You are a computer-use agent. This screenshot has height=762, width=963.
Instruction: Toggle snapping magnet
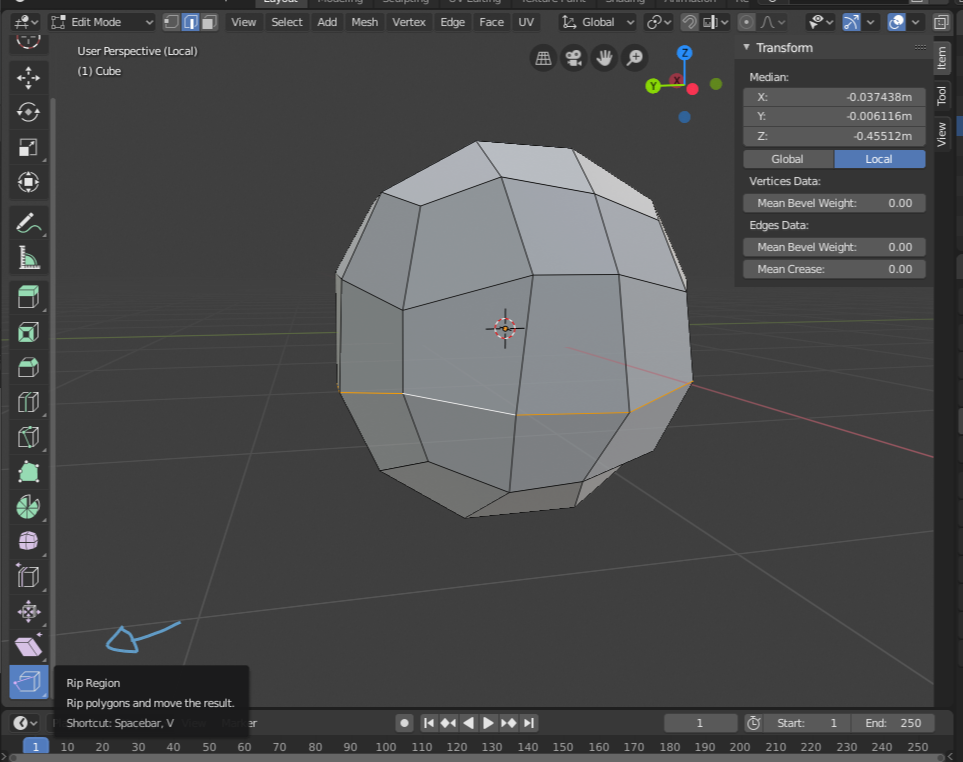click(x=689, y=23)
